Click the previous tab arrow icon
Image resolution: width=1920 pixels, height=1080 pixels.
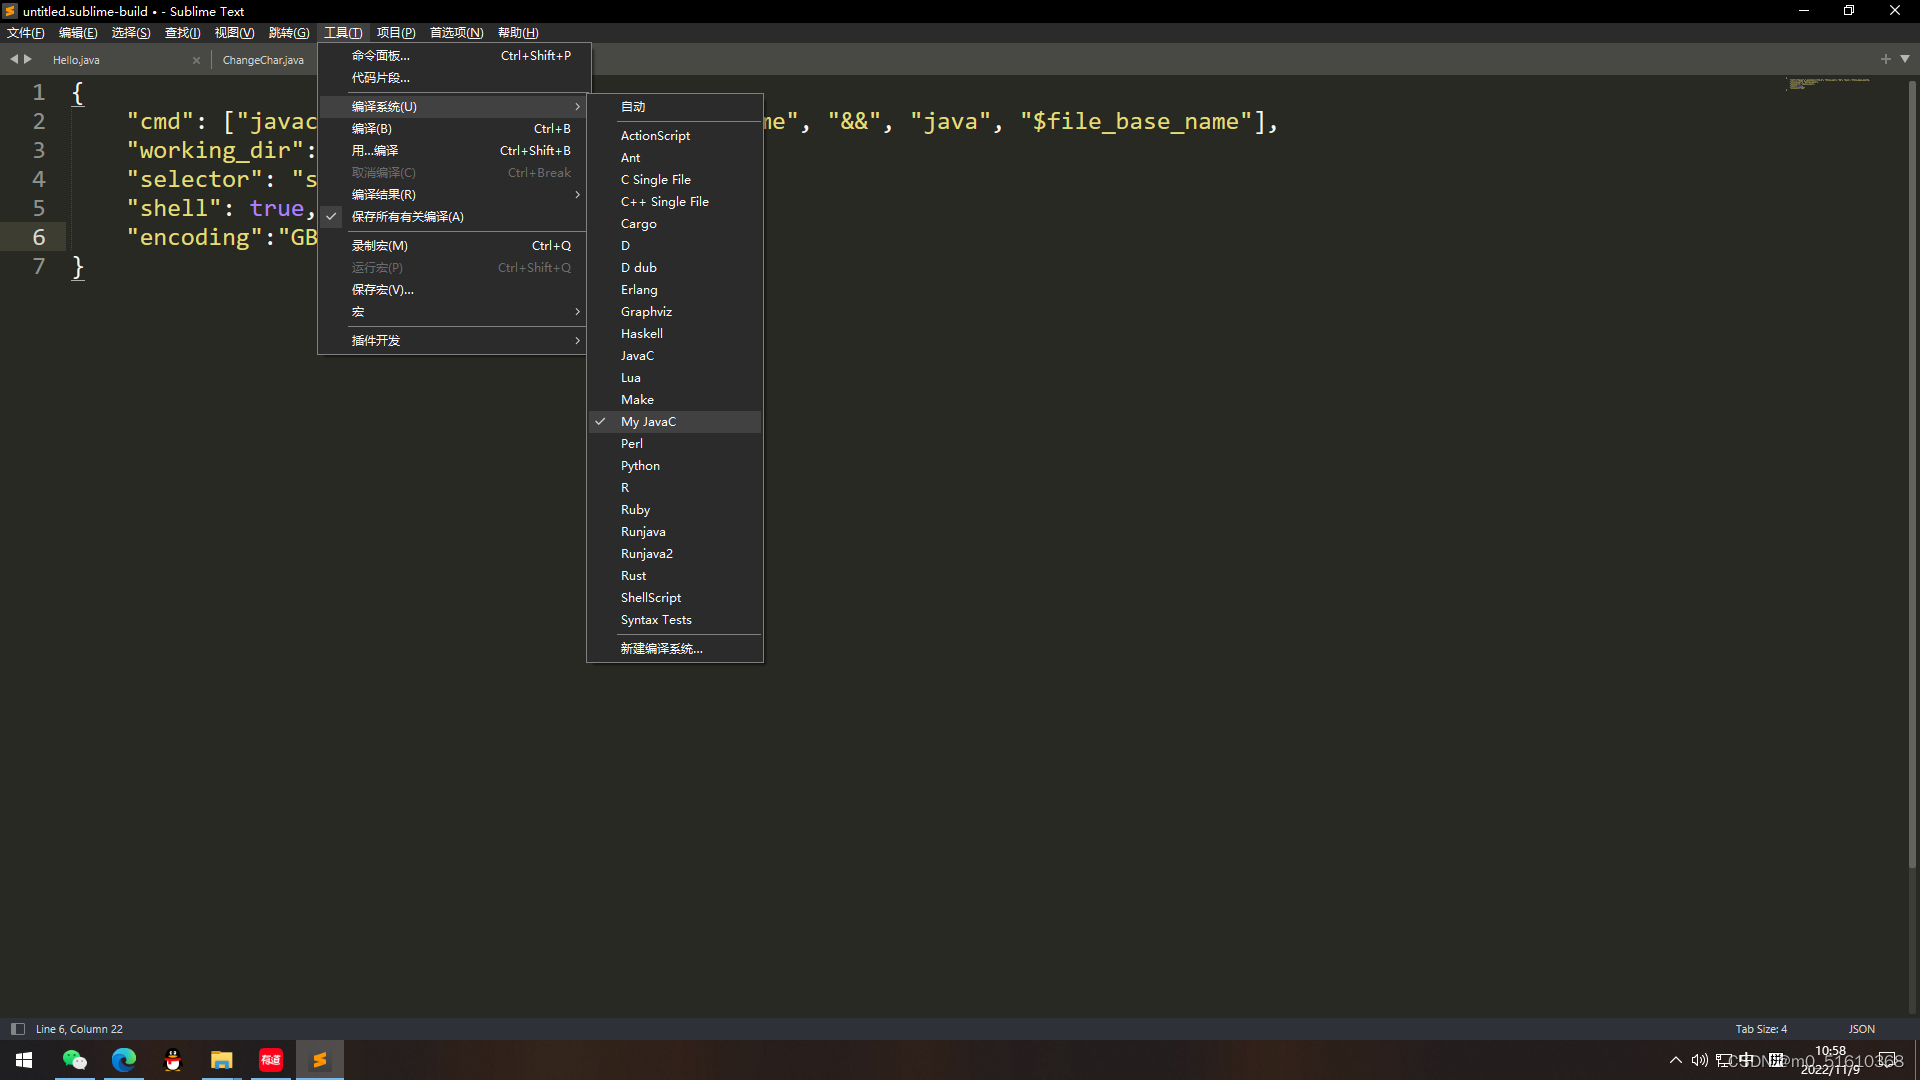14,59
